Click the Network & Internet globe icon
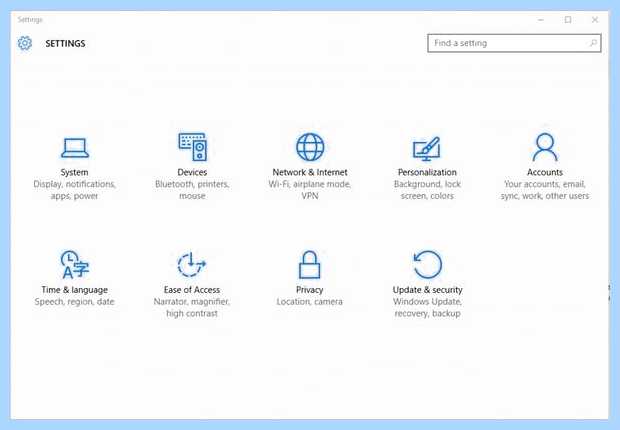The height and width of the screenshot is (430, 620). coord(310,147)
